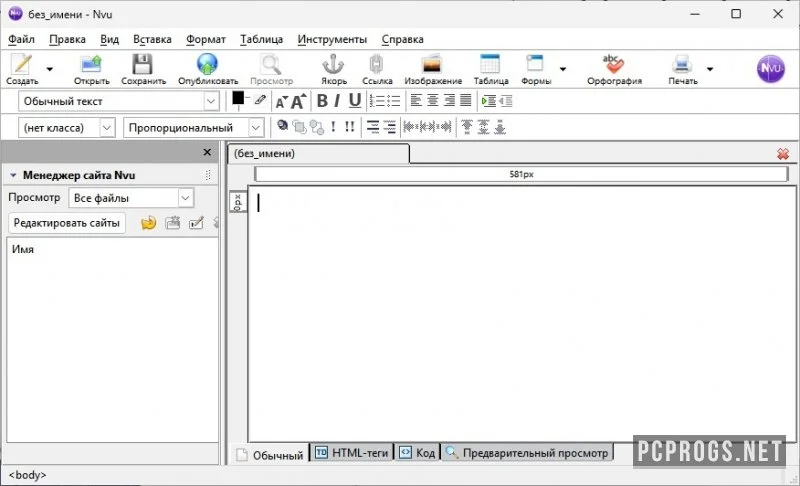Switch to HTML-теги mode tab
This screenshot has height=486, width=800.
tap(351, 452)
